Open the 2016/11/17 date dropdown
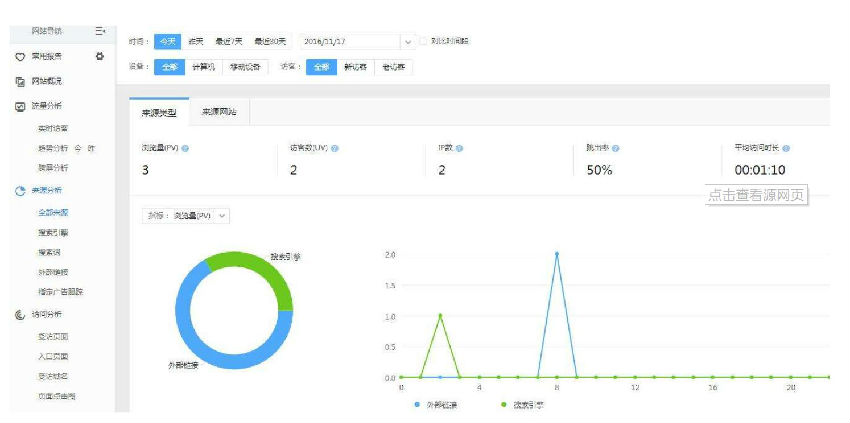Image resolution: width=850 pixels, height=423 pixels. 407,42
